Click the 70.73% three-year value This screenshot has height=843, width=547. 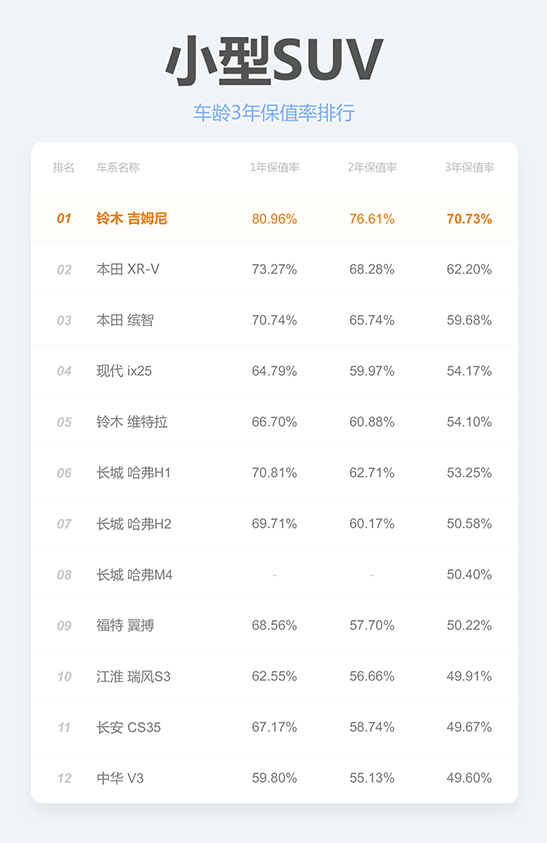pyautogui.click(x=469, y=218)
